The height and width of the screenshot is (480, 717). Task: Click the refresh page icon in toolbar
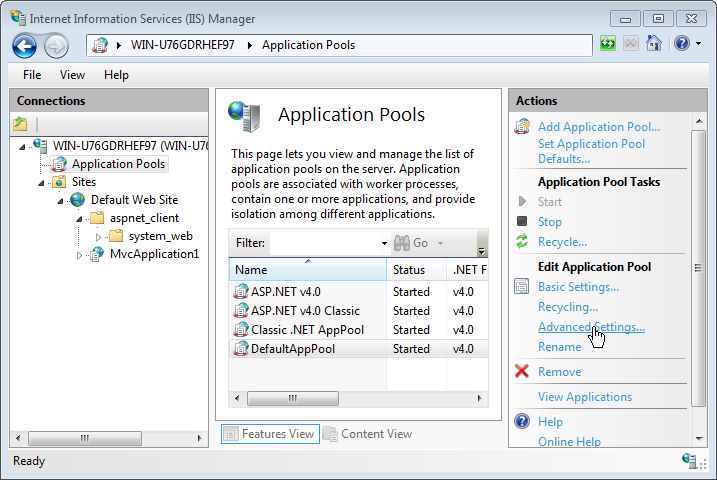[608, 44]
